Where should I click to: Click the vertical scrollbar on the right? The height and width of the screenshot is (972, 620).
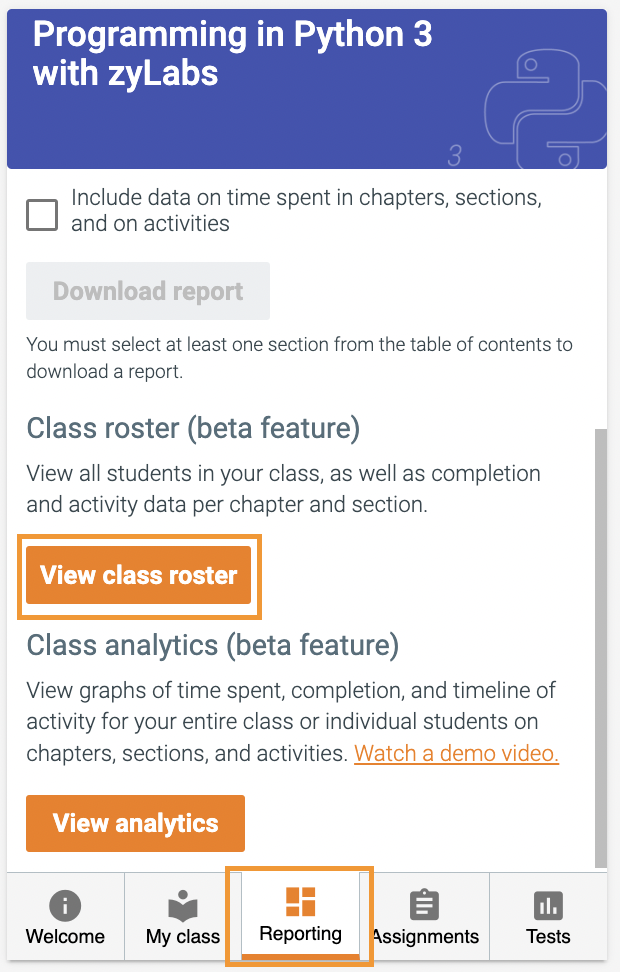(600, 648)
